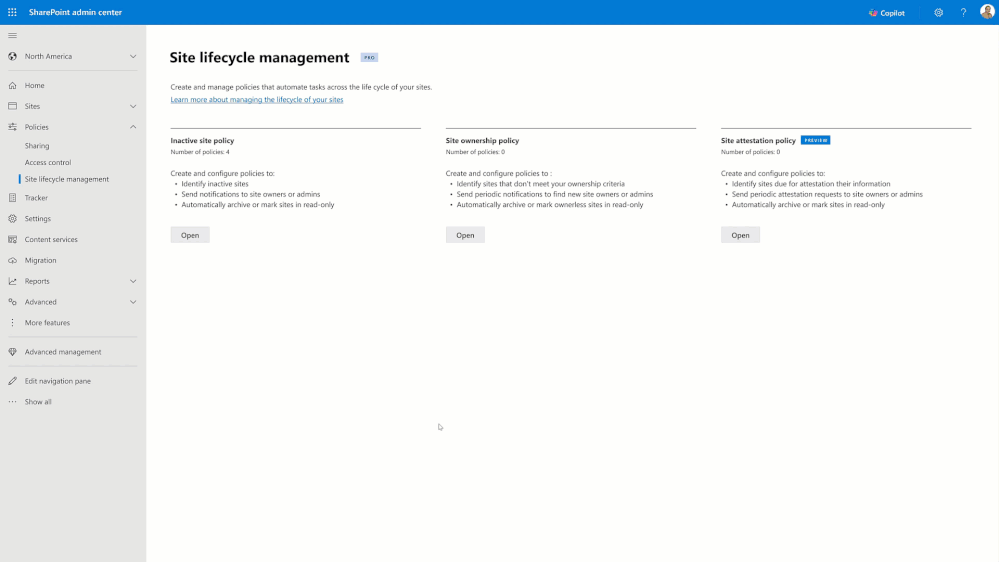The width and height of the screenshot is (999, 562).
Task: Follow Learn more about managing lifecycle link
Action: tap(257, 99)
